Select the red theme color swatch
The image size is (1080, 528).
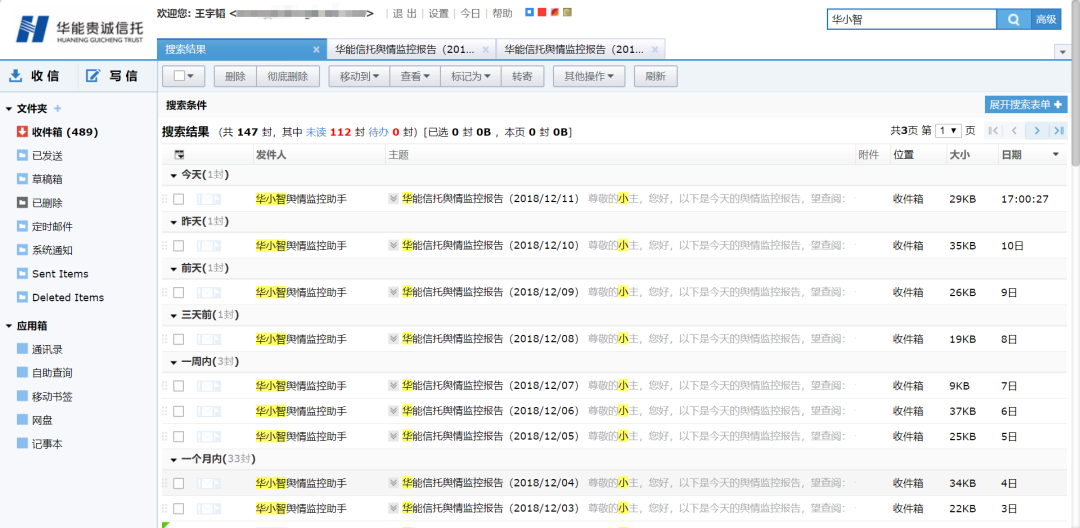pyautogui.click(x=541, y=12)
